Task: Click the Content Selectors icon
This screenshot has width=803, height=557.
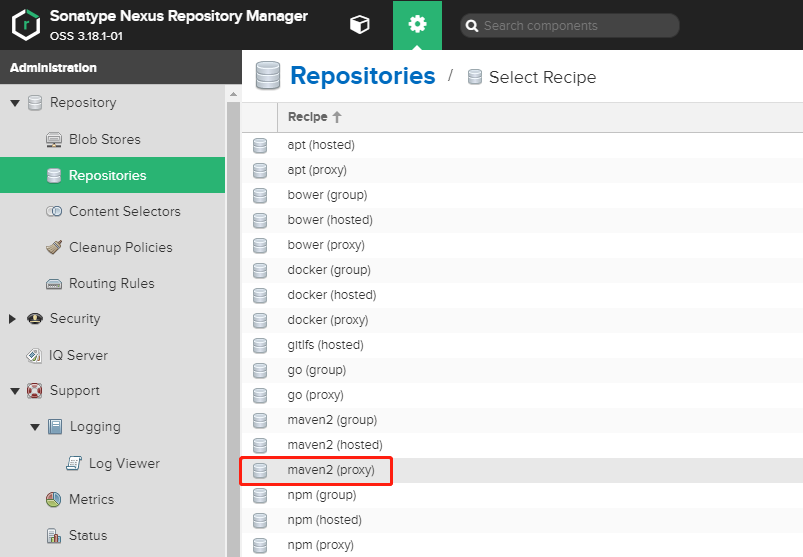Action: point(54,211)
